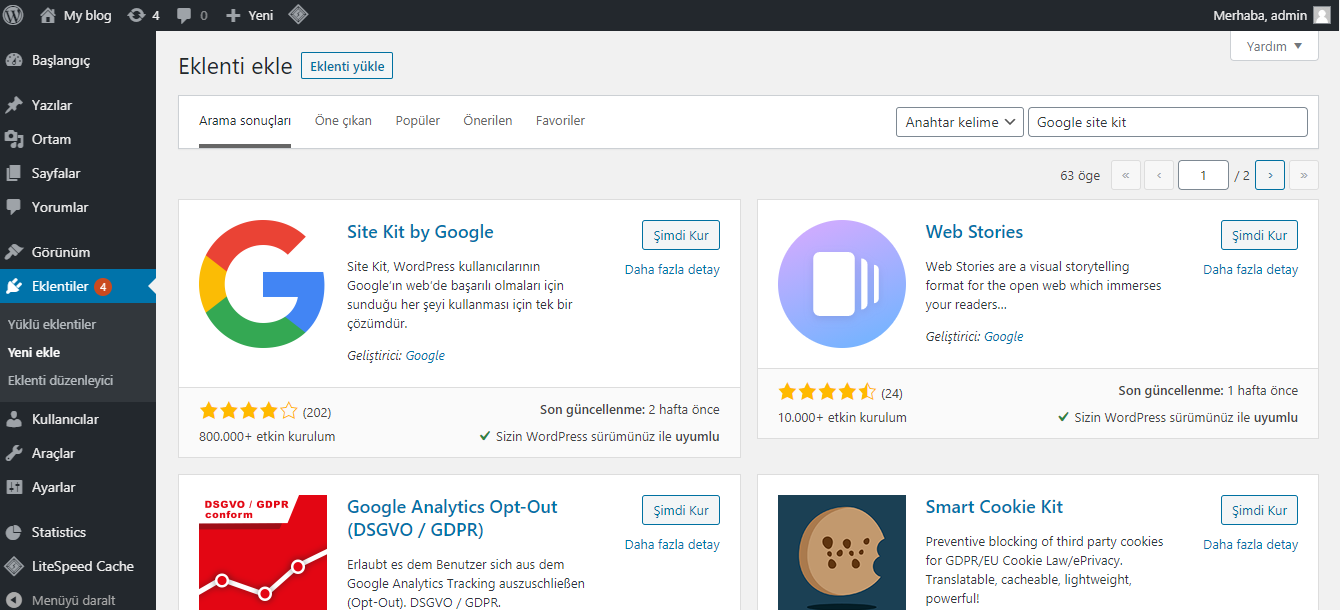Open the Smart Cookie Kit title link
This screenshot has width=1340, height=610.
[x=994, y=507]
